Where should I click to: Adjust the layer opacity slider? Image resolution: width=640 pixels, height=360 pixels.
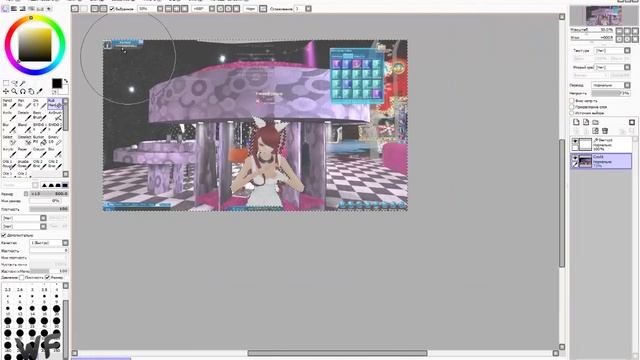pyautogui.click(x=611, y=93)
